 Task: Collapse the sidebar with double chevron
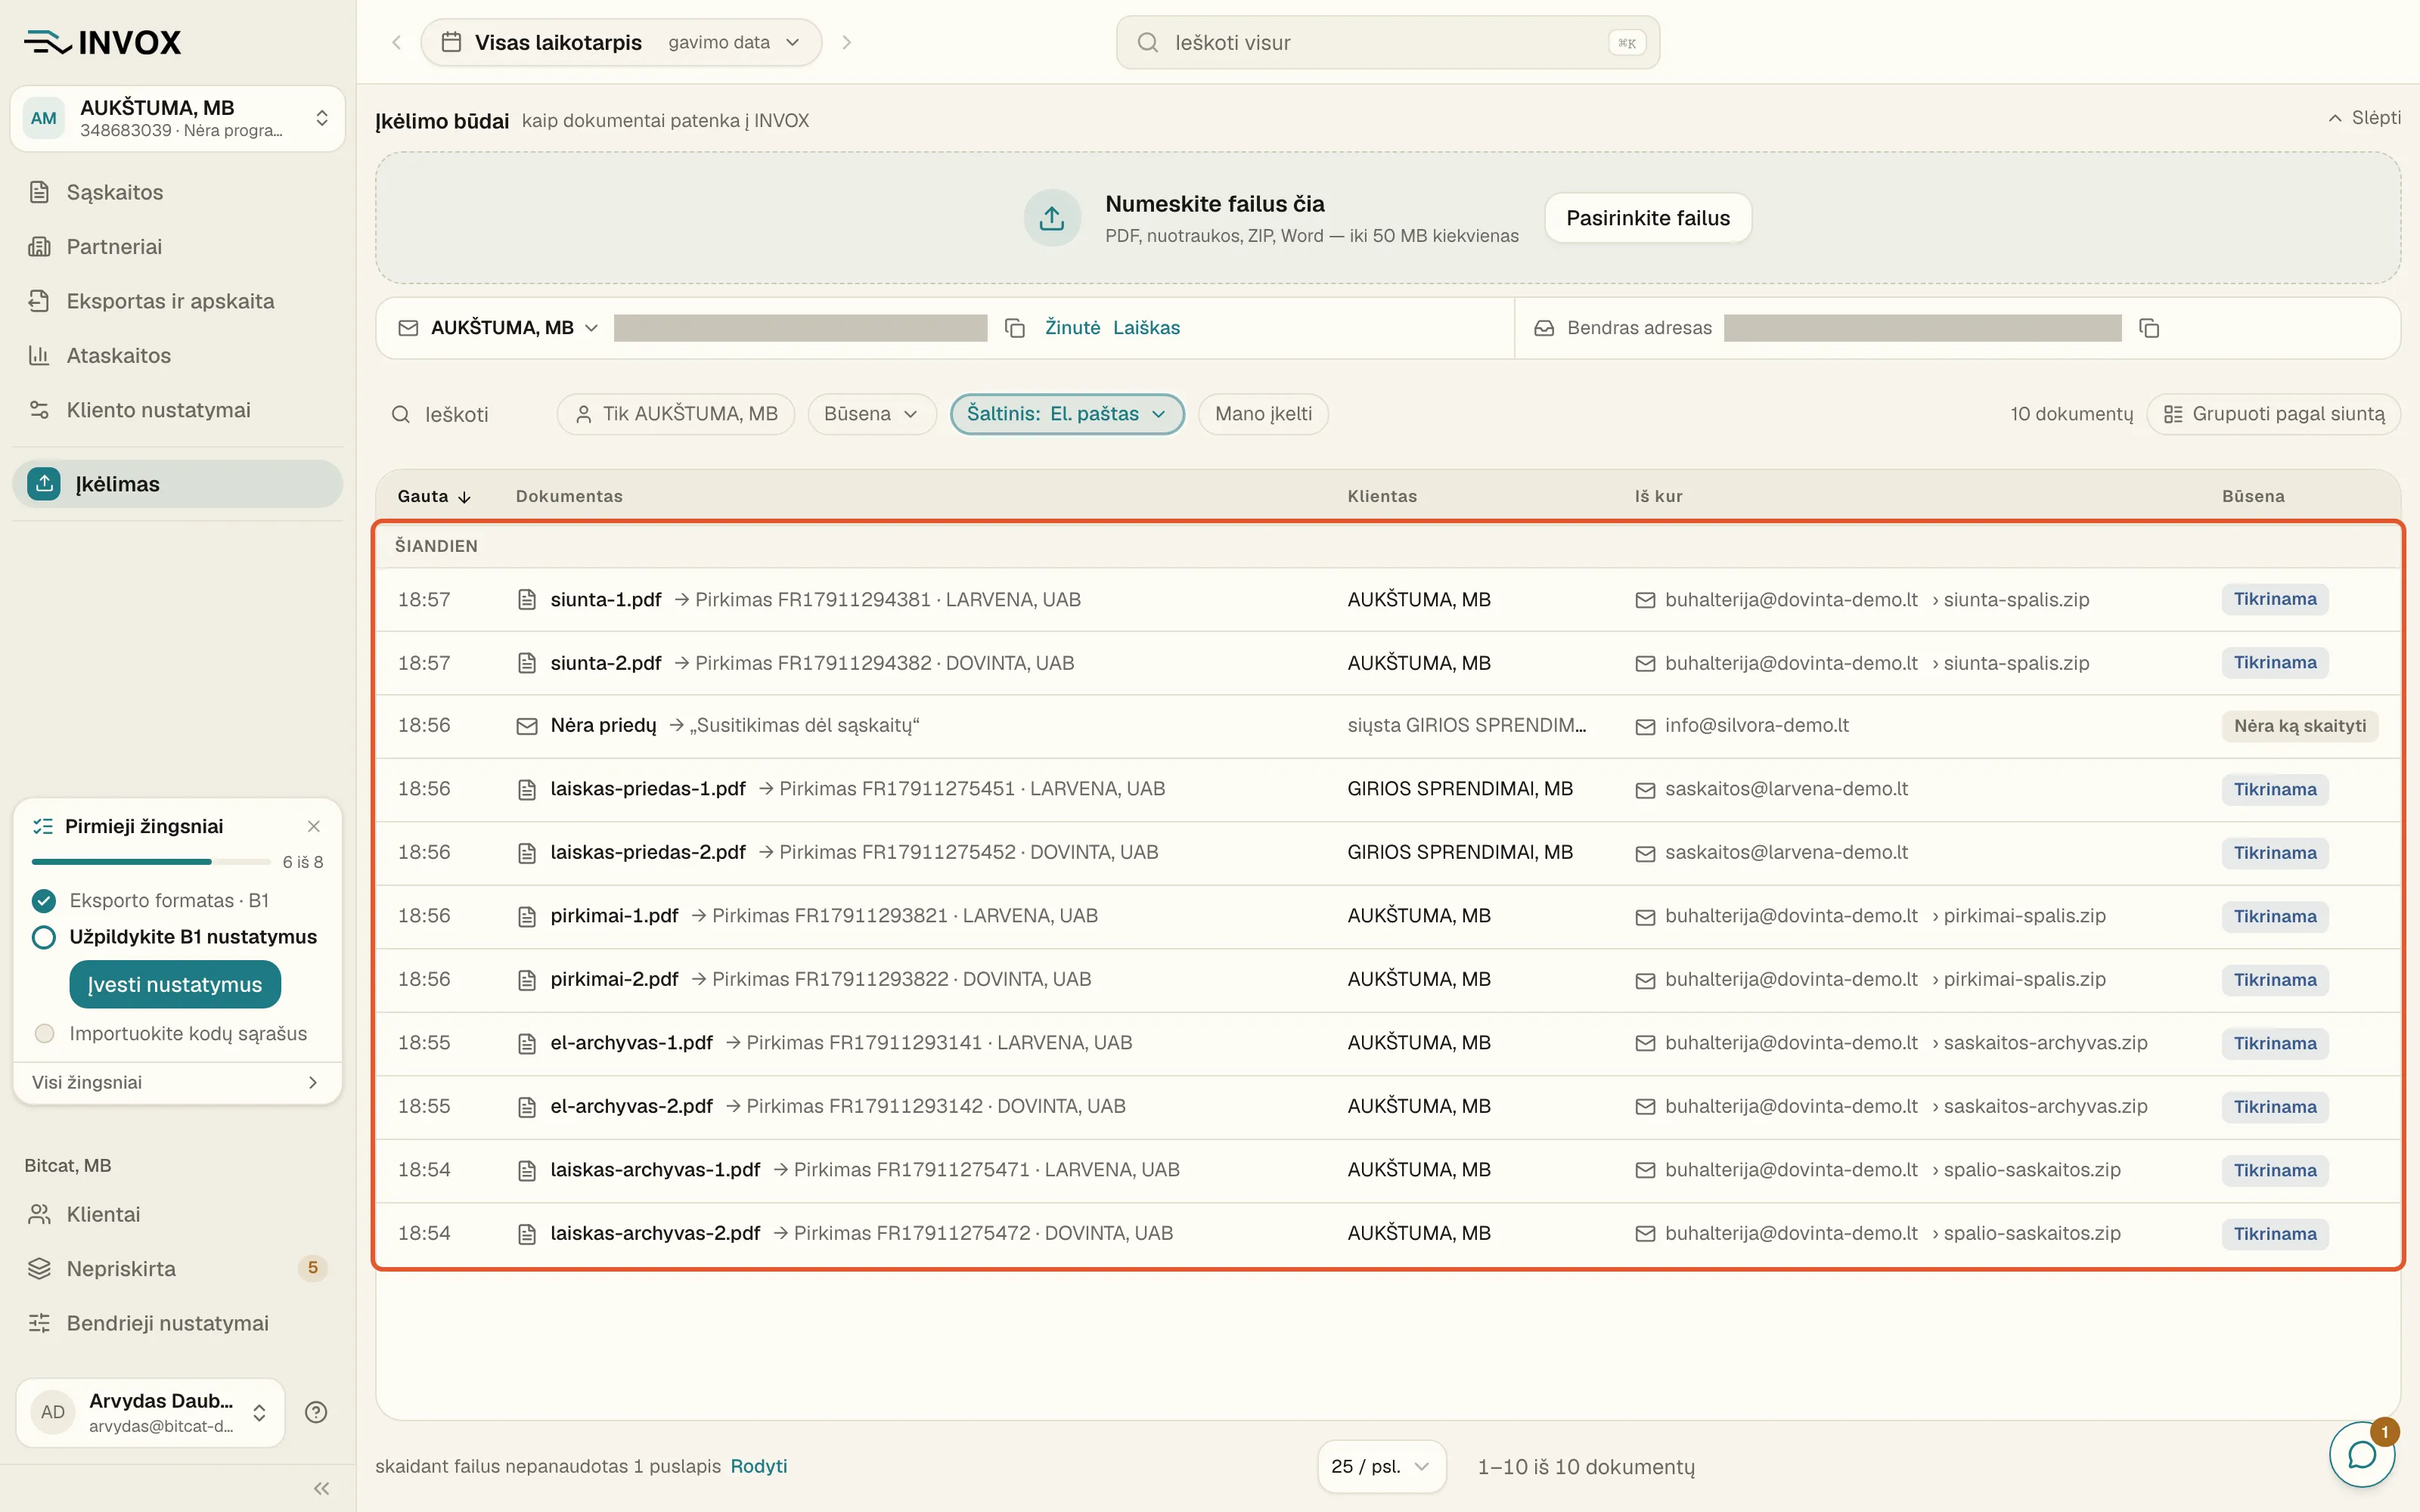pos(321,1488)
